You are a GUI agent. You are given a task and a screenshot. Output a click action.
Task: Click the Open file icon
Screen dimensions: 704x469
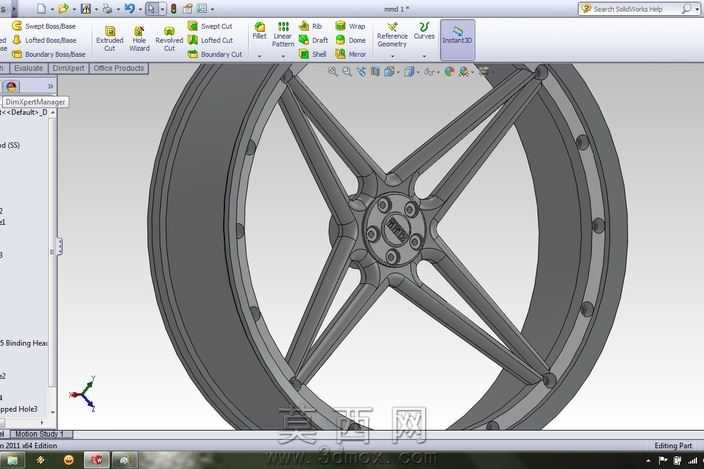coord(63,8)
